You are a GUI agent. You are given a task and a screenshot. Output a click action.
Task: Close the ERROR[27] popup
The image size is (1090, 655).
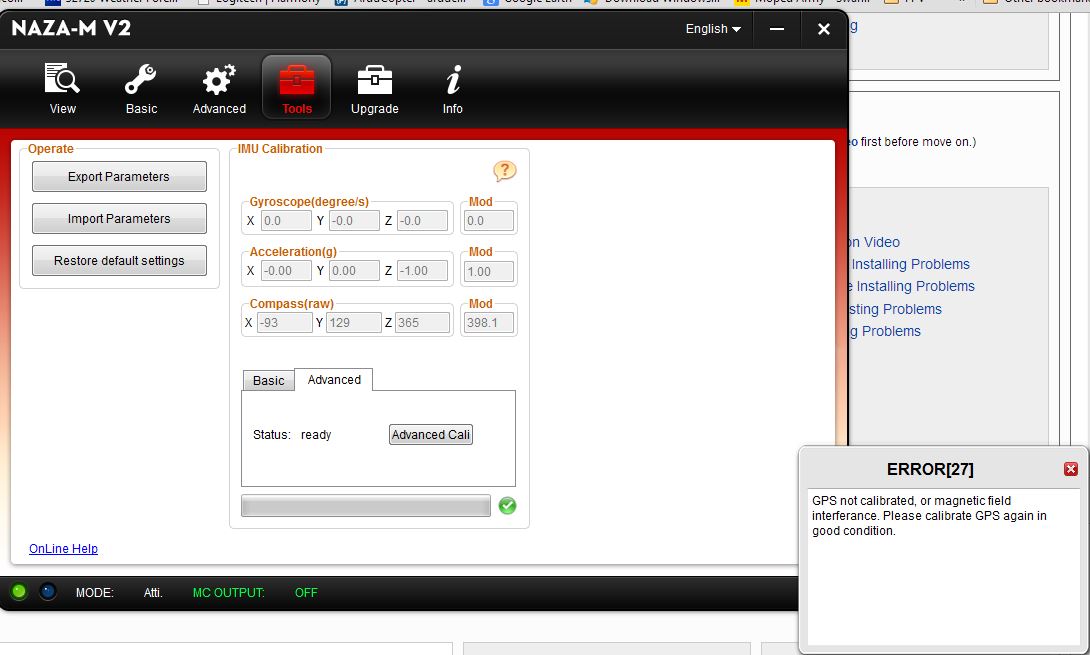pos(1071,469)
